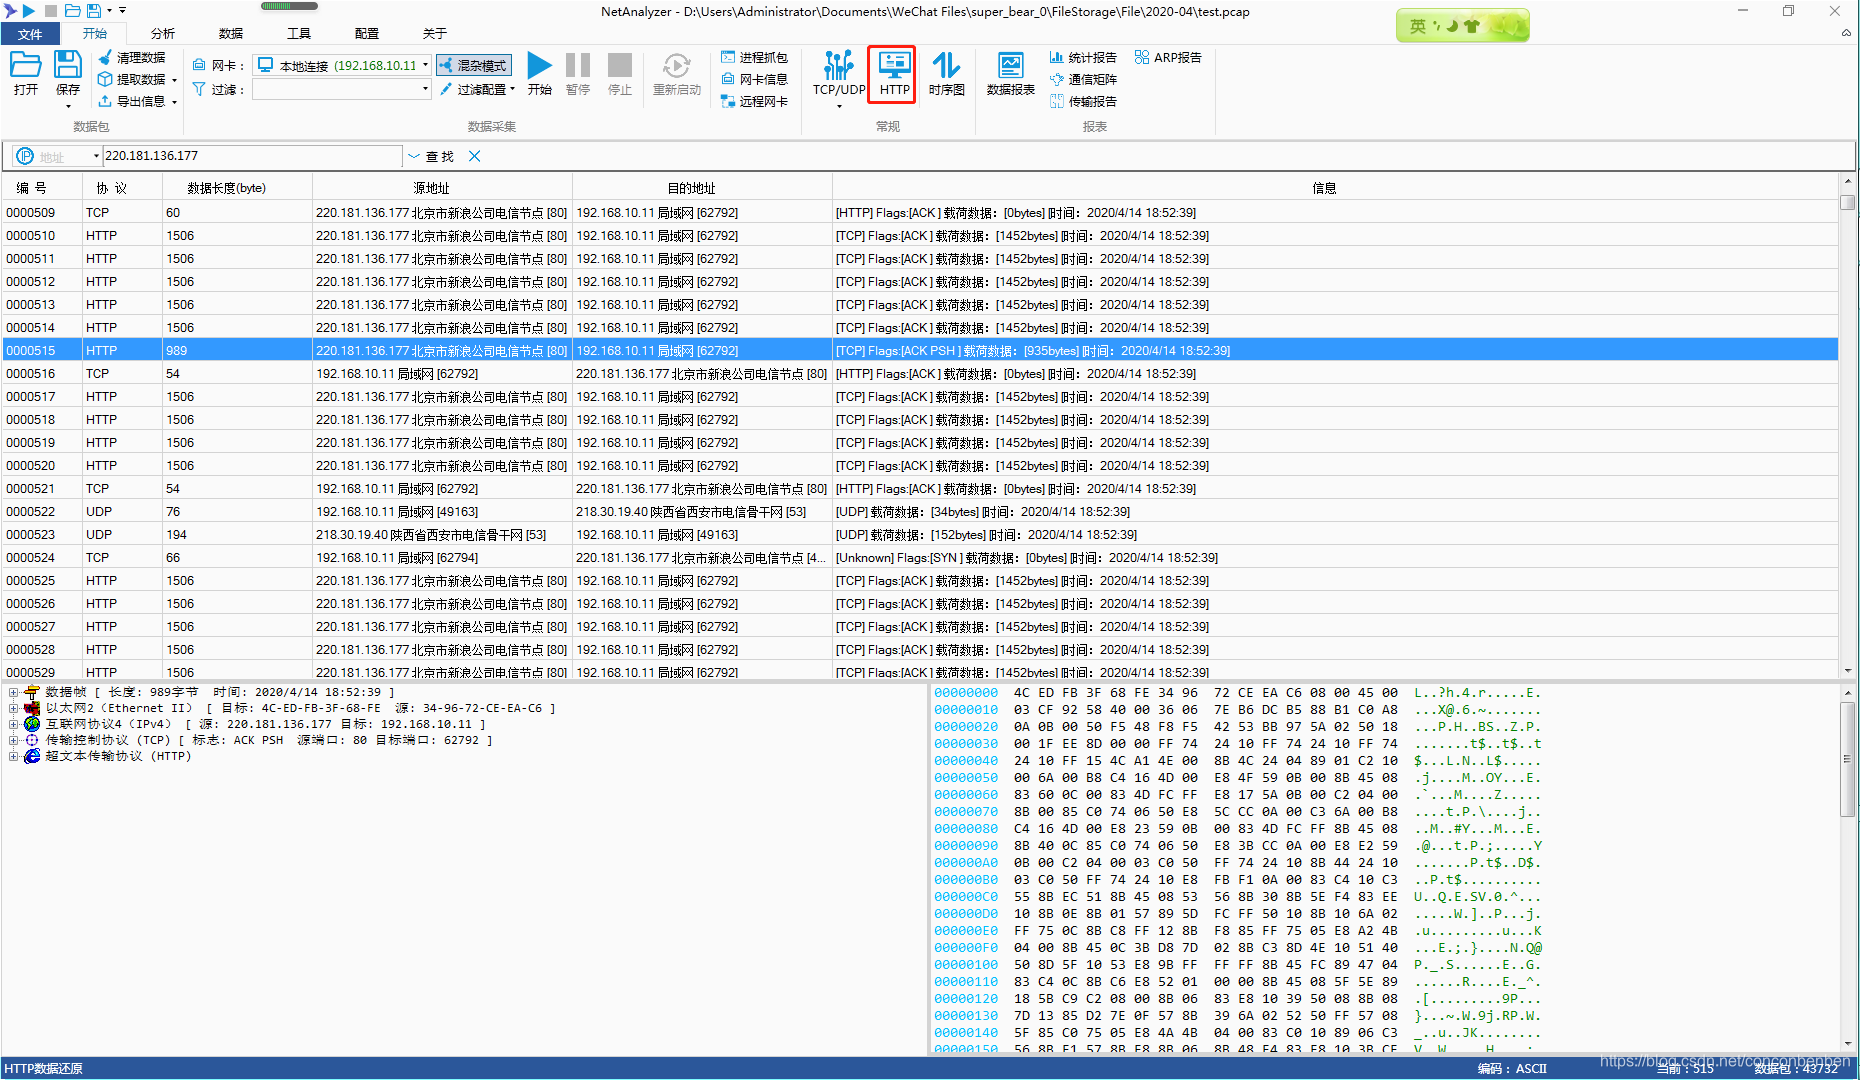View the ARP报告 report

[1168, 57]
